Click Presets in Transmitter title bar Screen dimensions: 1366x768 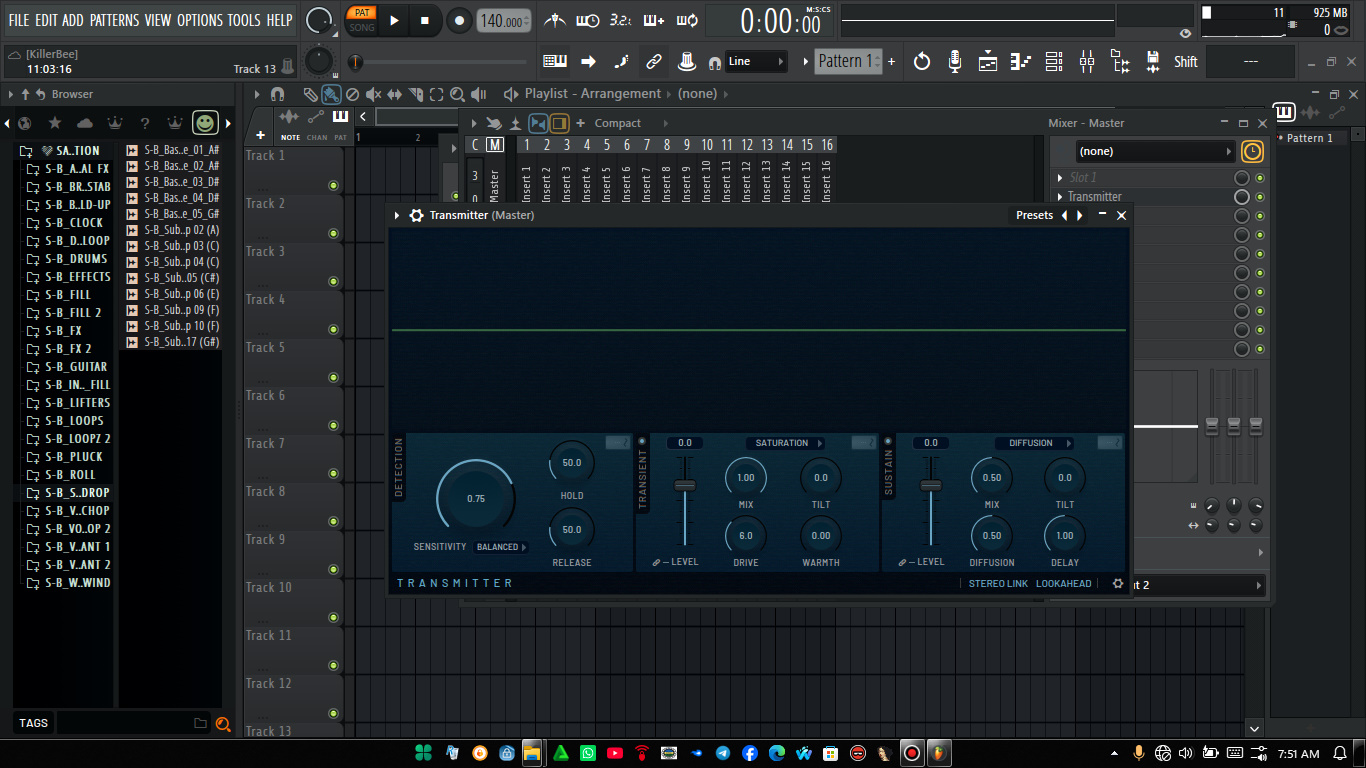point(1034,215)
